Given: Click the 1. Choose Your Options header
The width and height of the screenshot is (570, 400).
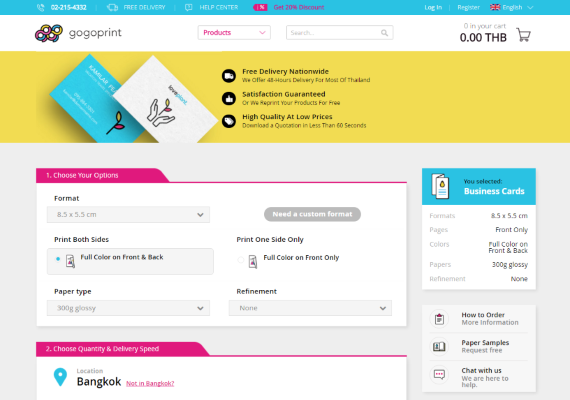Looking at the screenshot, I should click(x=82, y=175).
